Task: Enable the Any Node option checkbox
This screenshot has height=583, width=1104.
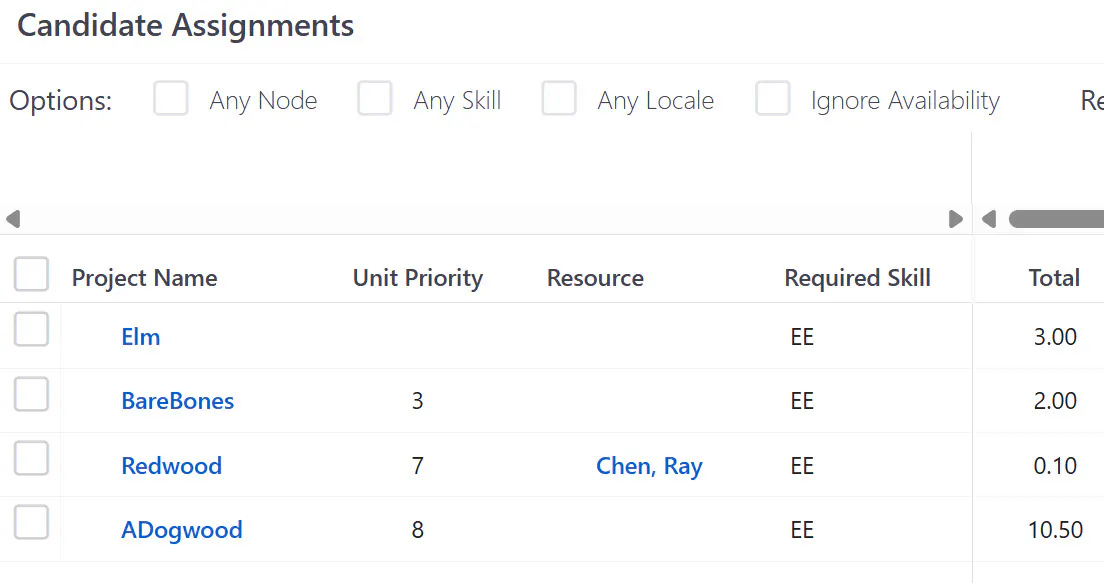Action: coord(170,98)
